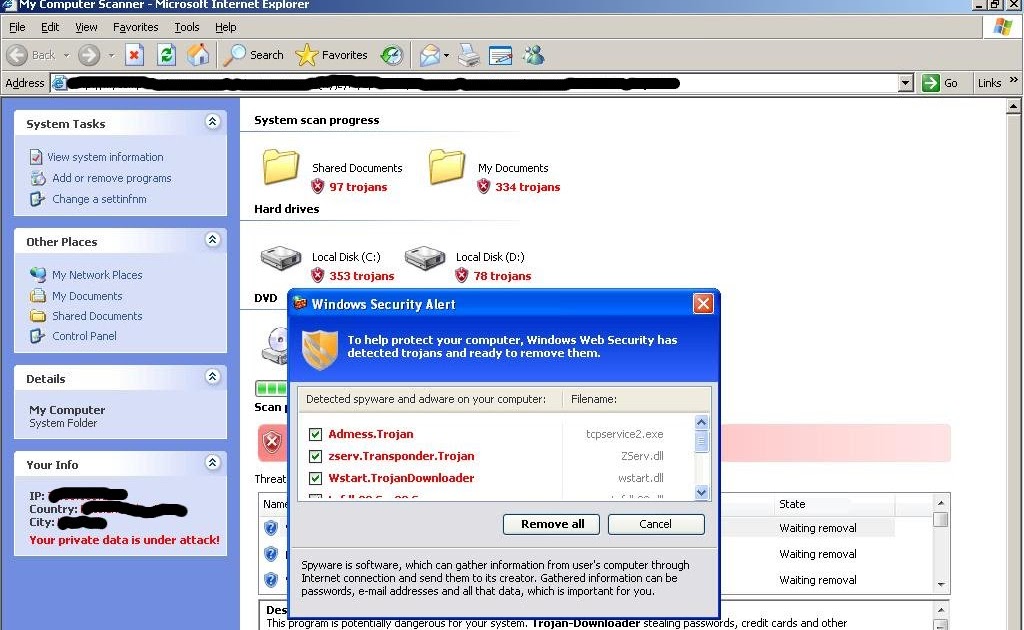Screen dimensions: 1024x630
Task: Click the "334 trojans" text
Action: 528,187
